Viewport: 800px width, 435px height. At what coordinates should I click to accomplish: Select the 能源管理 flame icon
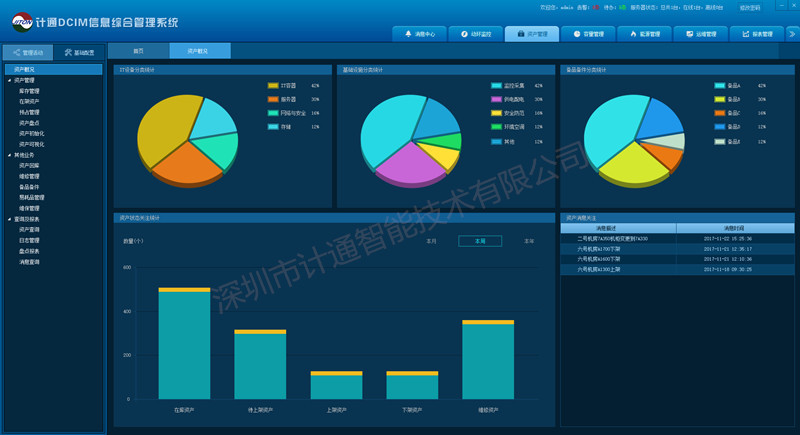(x=632, y=34)
